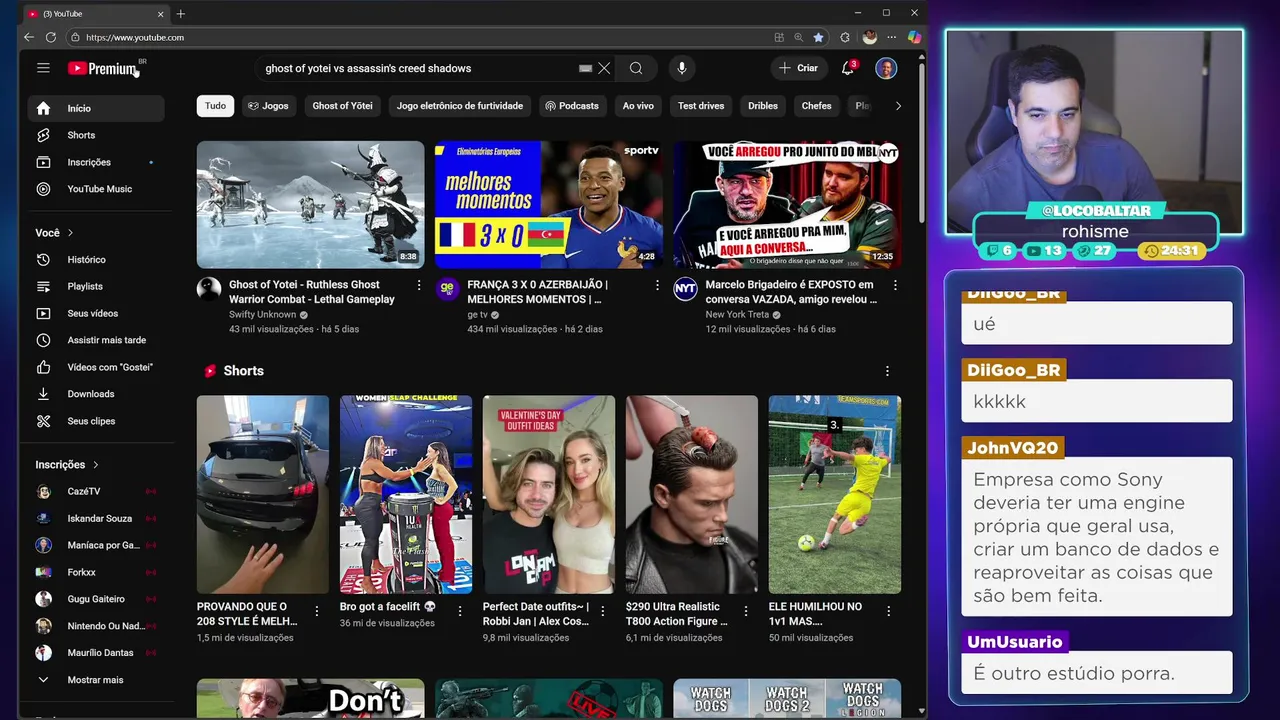The width and height of the screenshot is (1280, 720).
Task: Open the Iskandar Souza subscription
Action: [x=96, y=519]
